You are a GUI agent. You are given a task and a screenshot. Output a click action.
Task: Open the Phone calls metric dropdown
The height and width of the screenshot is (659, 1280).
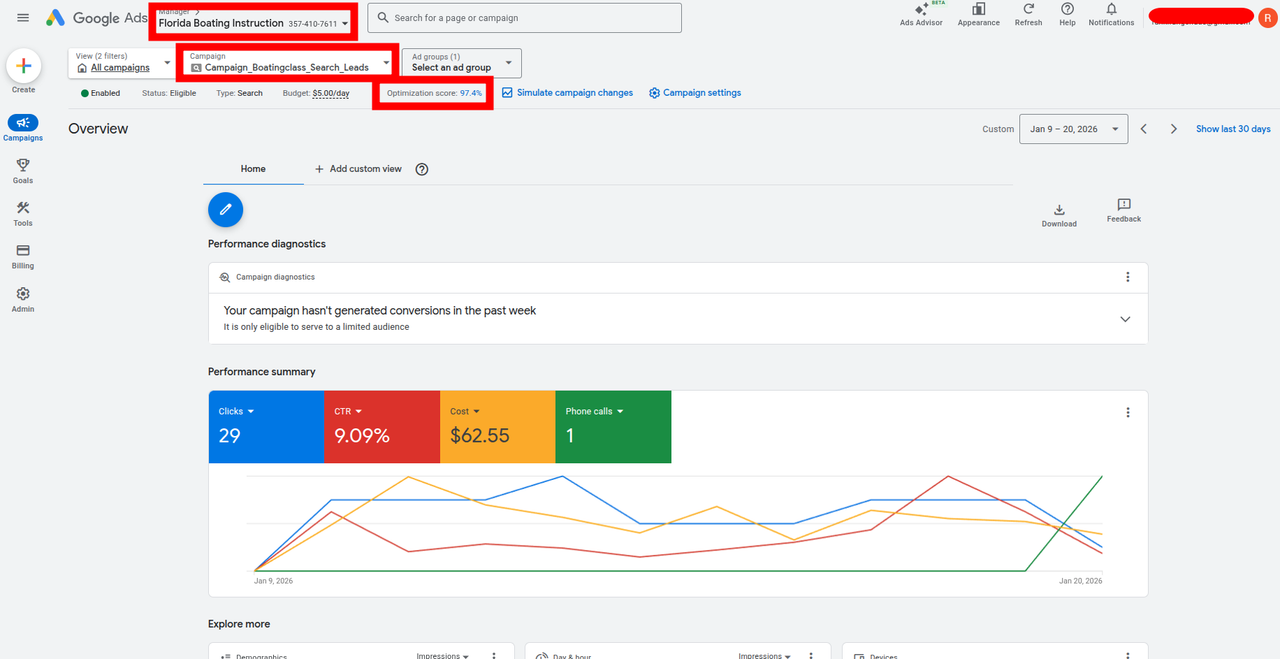(594, 411)
